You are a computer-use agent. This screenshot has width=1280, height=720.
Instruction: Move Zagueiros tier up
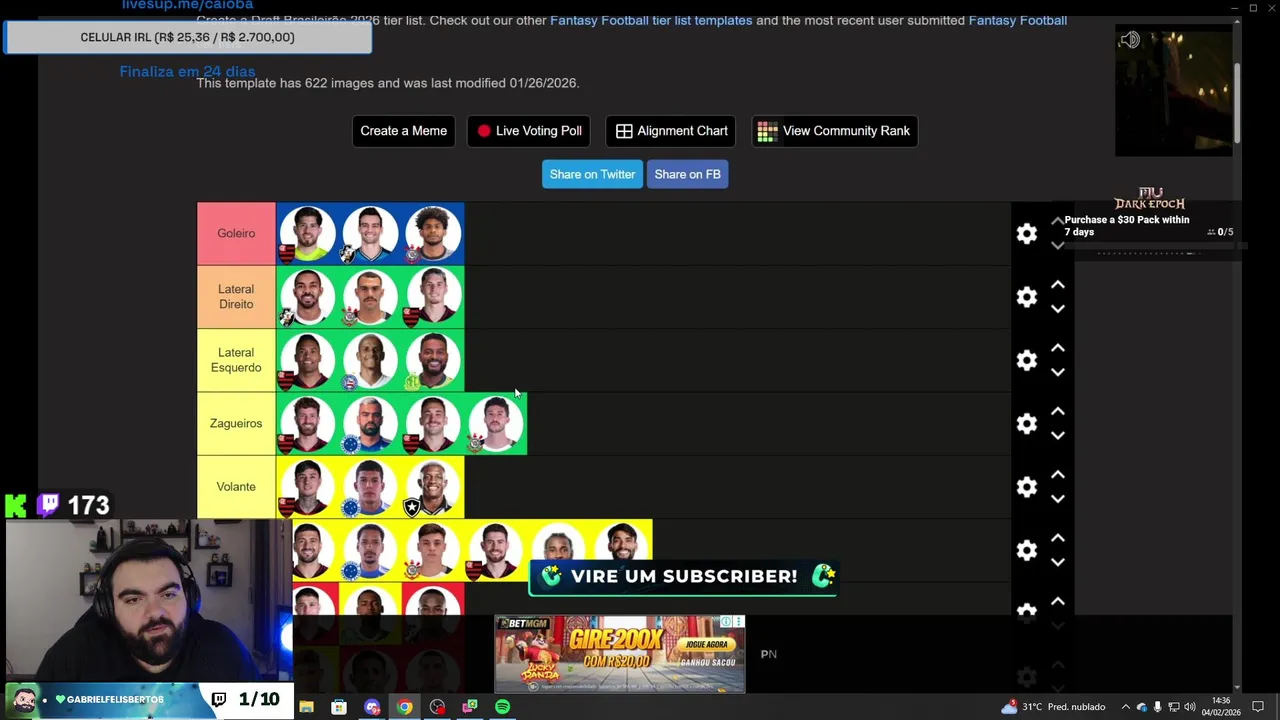[x=1058, y=411]
